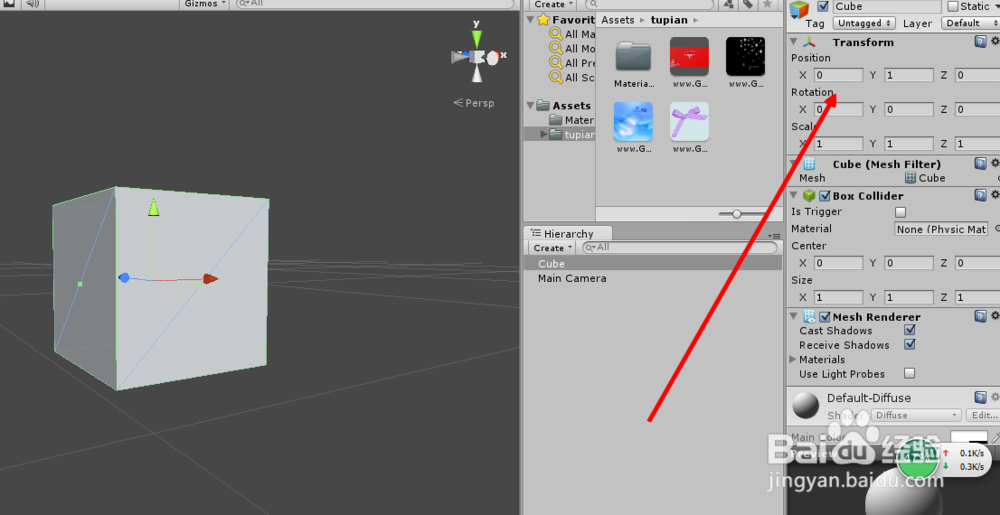
Task: Click tupian in the Project breadcrumb
Action: [x=669, y=20]
